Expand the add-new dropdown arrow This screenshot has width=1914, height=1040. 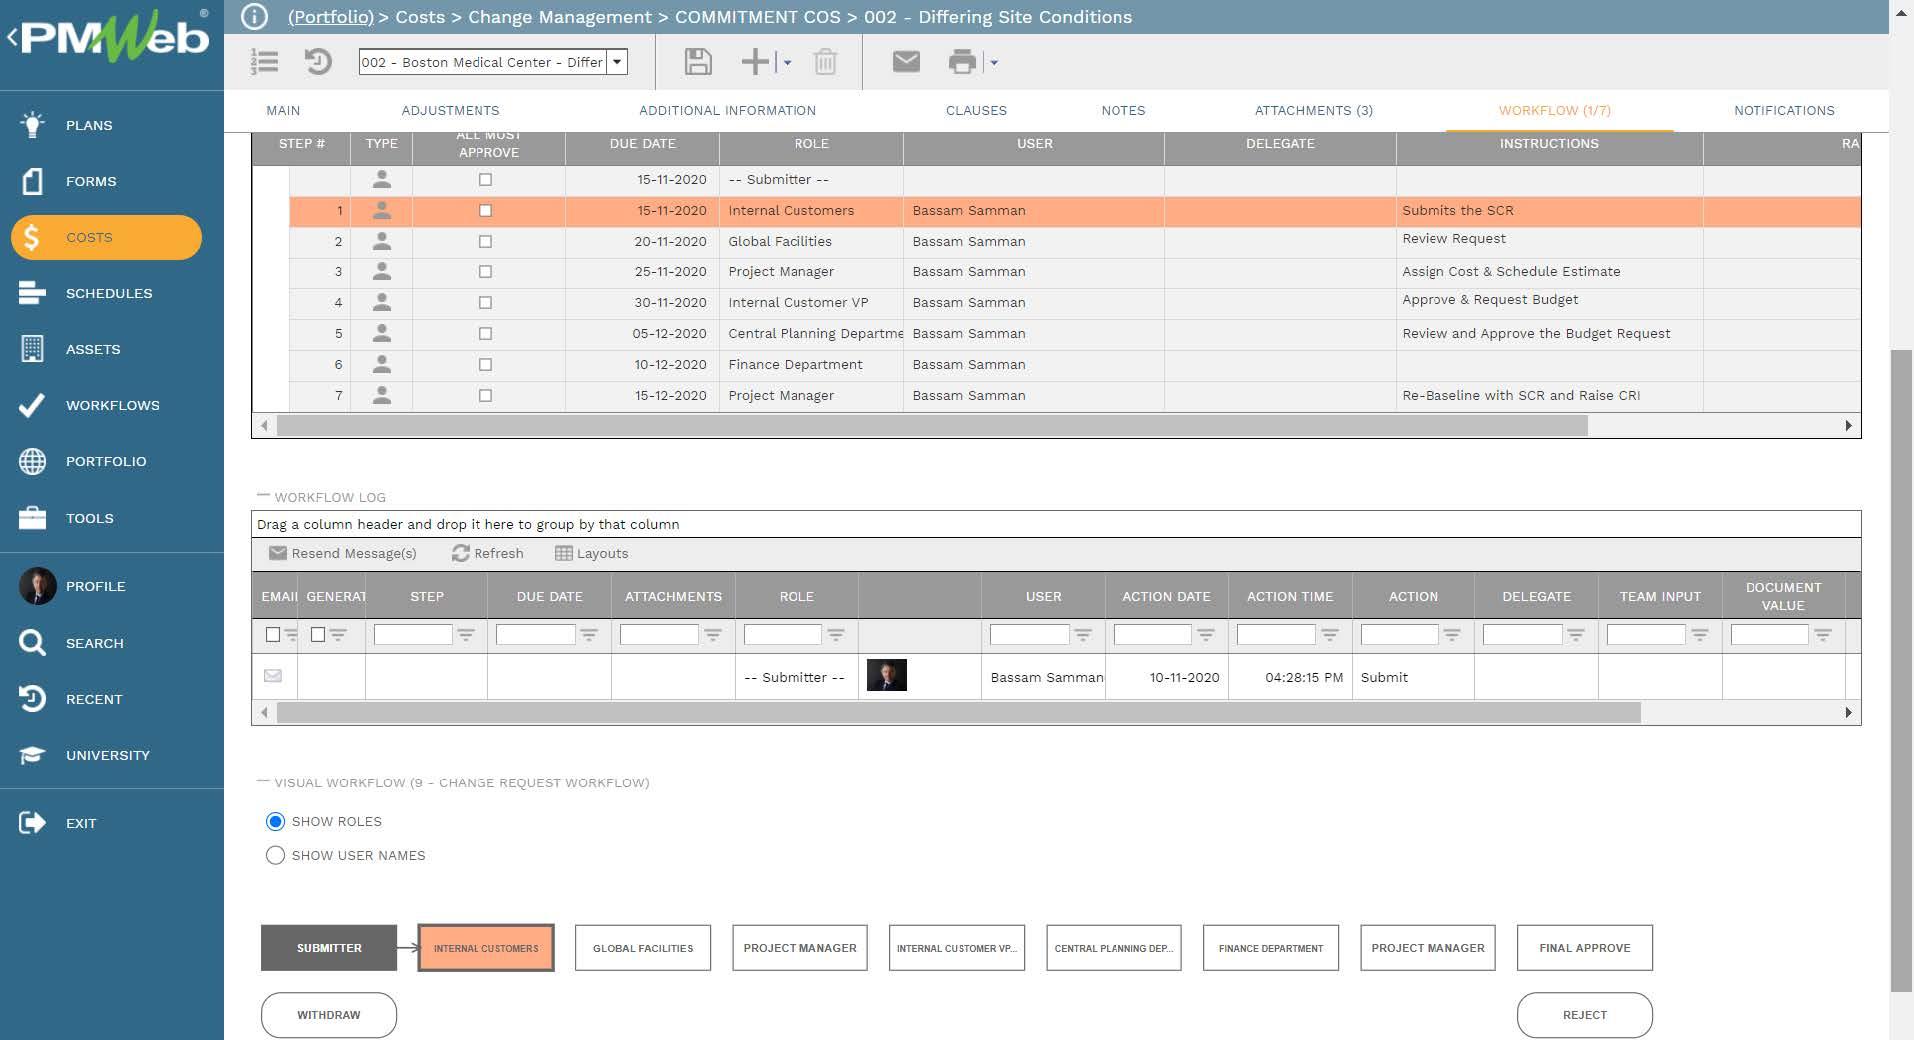pyautogui.click(x=787, y=62)
